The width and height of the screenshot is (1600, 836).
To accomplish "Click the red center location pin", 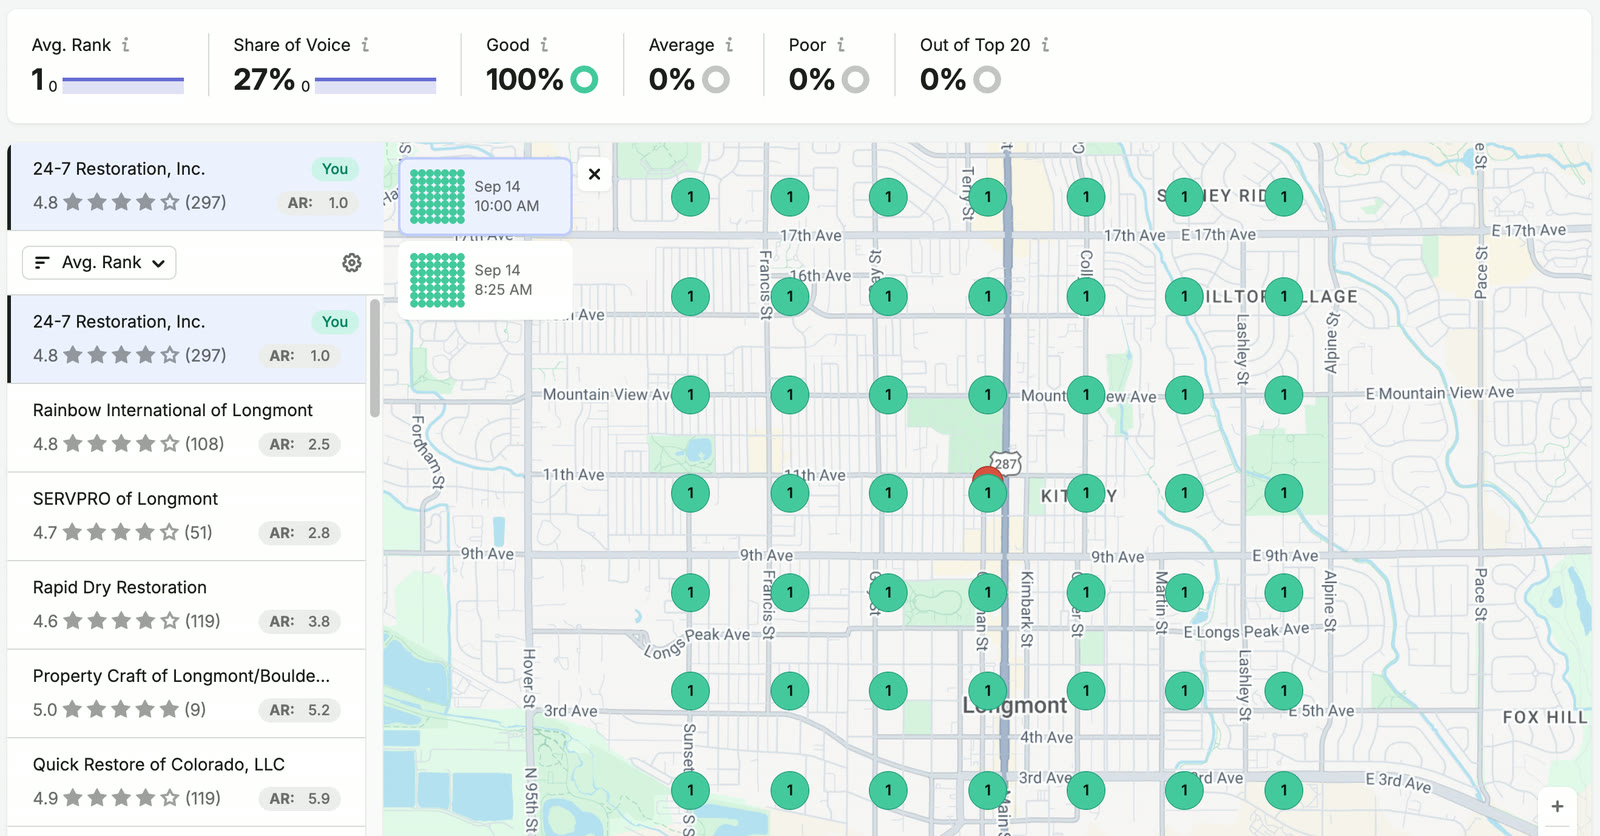I will [987, 472].
